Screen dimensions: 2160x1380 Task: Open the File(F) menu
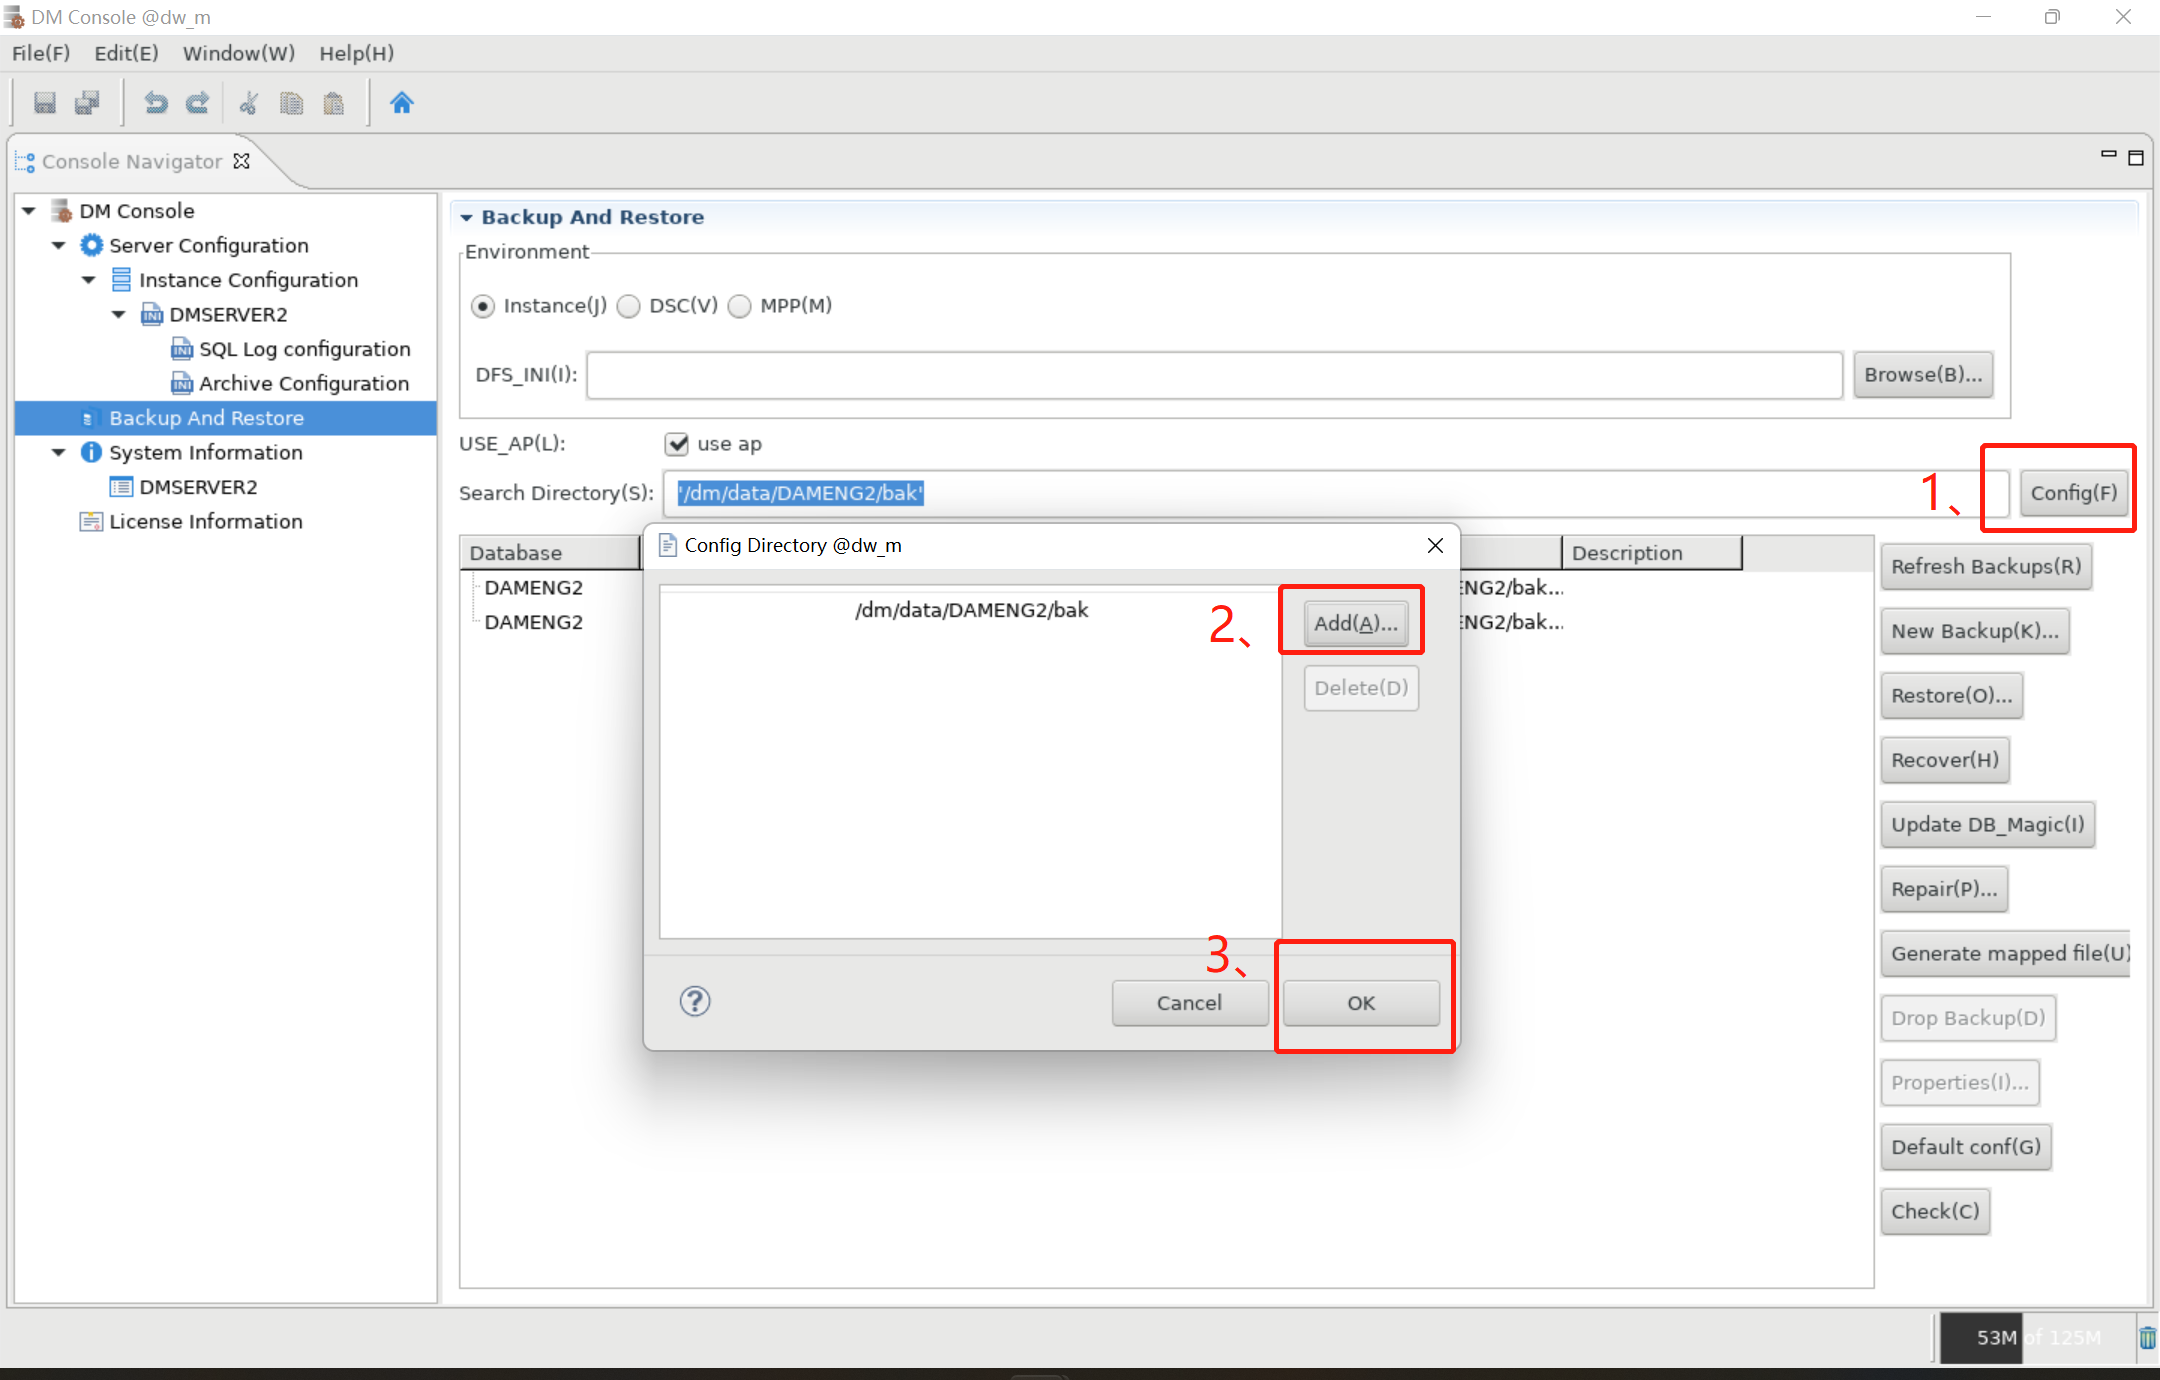tap(41, 53)
